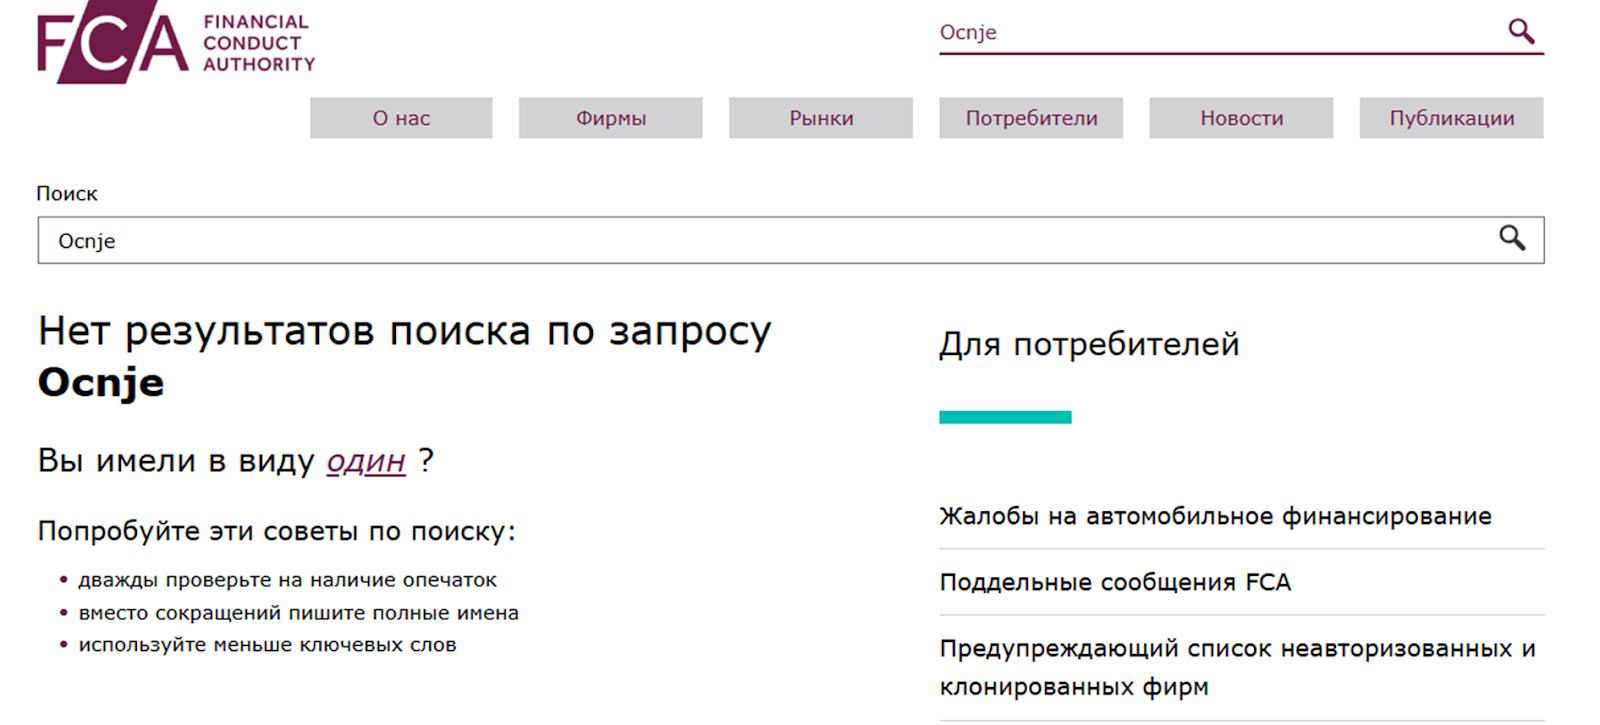Click the FCA logo emblem
1600x725 pixels.
click(x=112, y=42)
